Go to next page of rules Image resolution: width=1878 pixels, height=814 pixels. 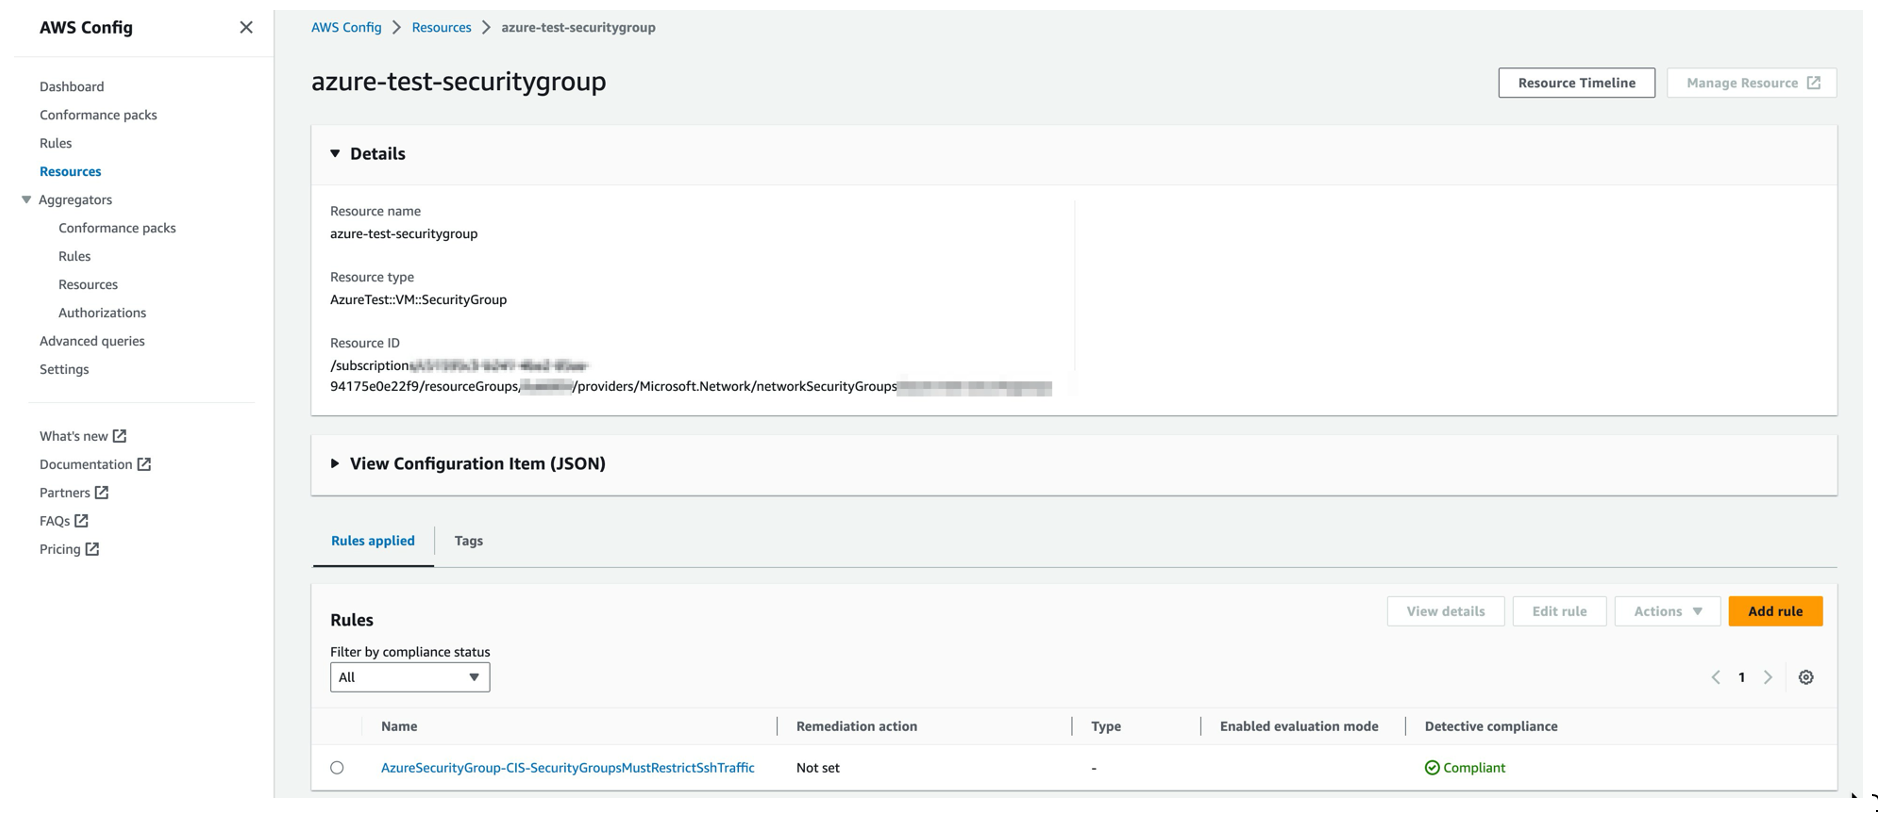[x=1768, y=677]
